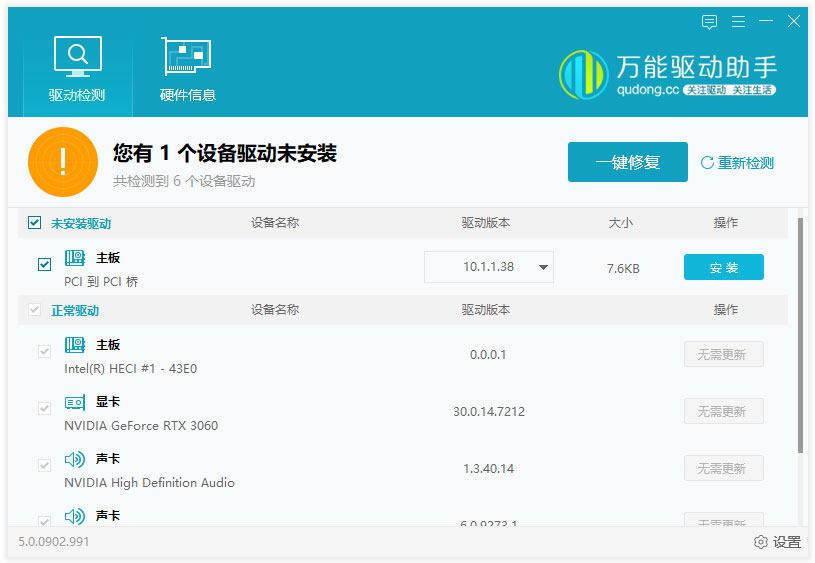Viewport: 815px width, 563px height.
Task: Toggle the NVIDIA High Definition Audio checkbox
Action: [45, 465]
